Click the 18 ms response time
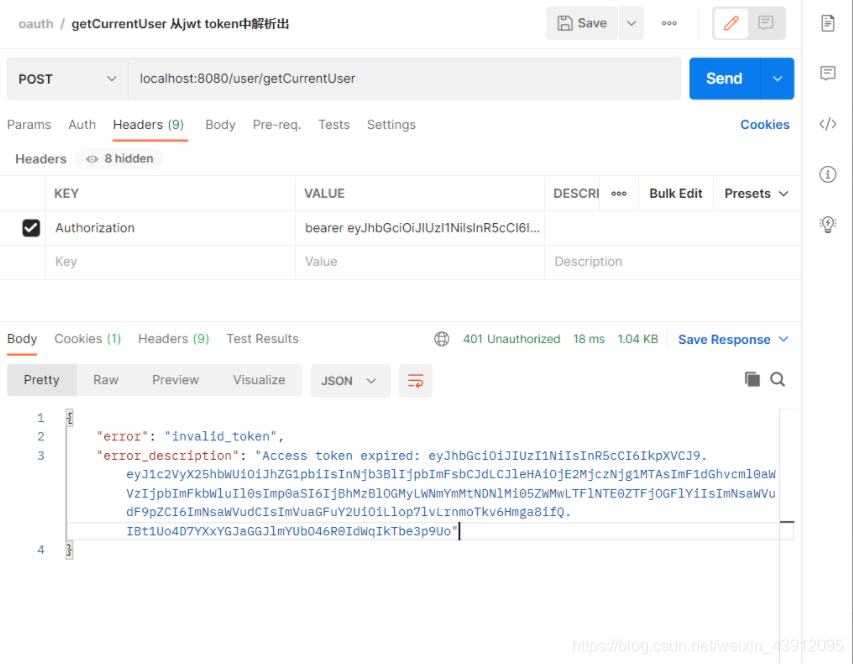This screenshot has height=664, width=853. coord(589,339)
